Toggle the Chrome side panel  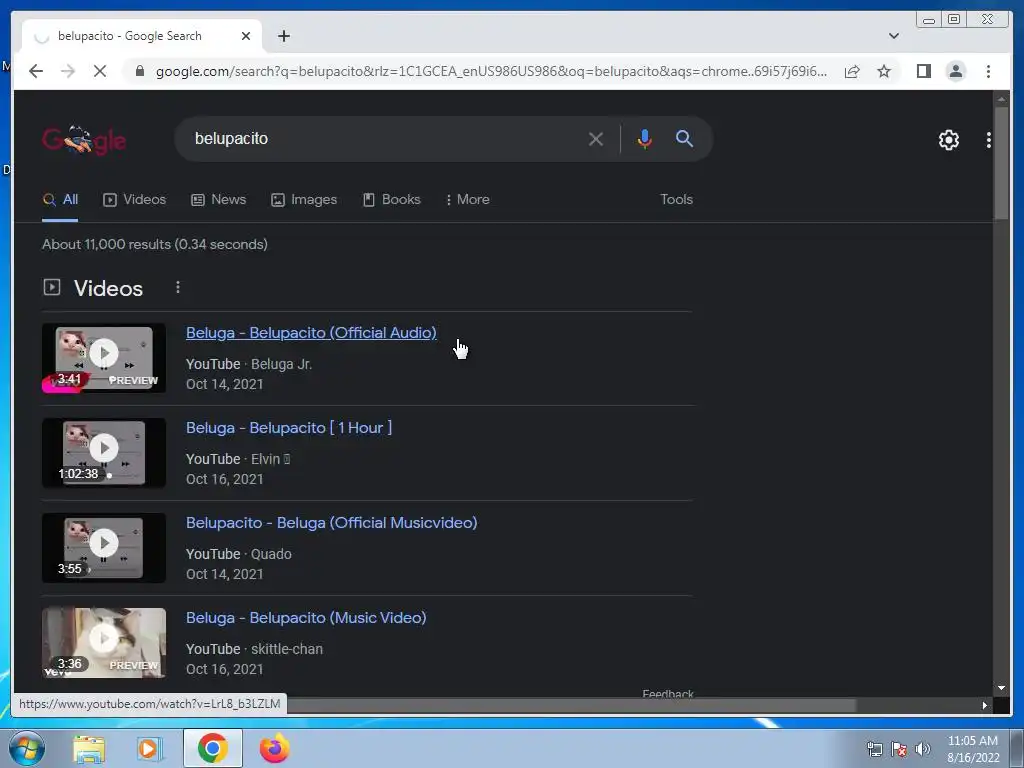click(x=923, y=71)
